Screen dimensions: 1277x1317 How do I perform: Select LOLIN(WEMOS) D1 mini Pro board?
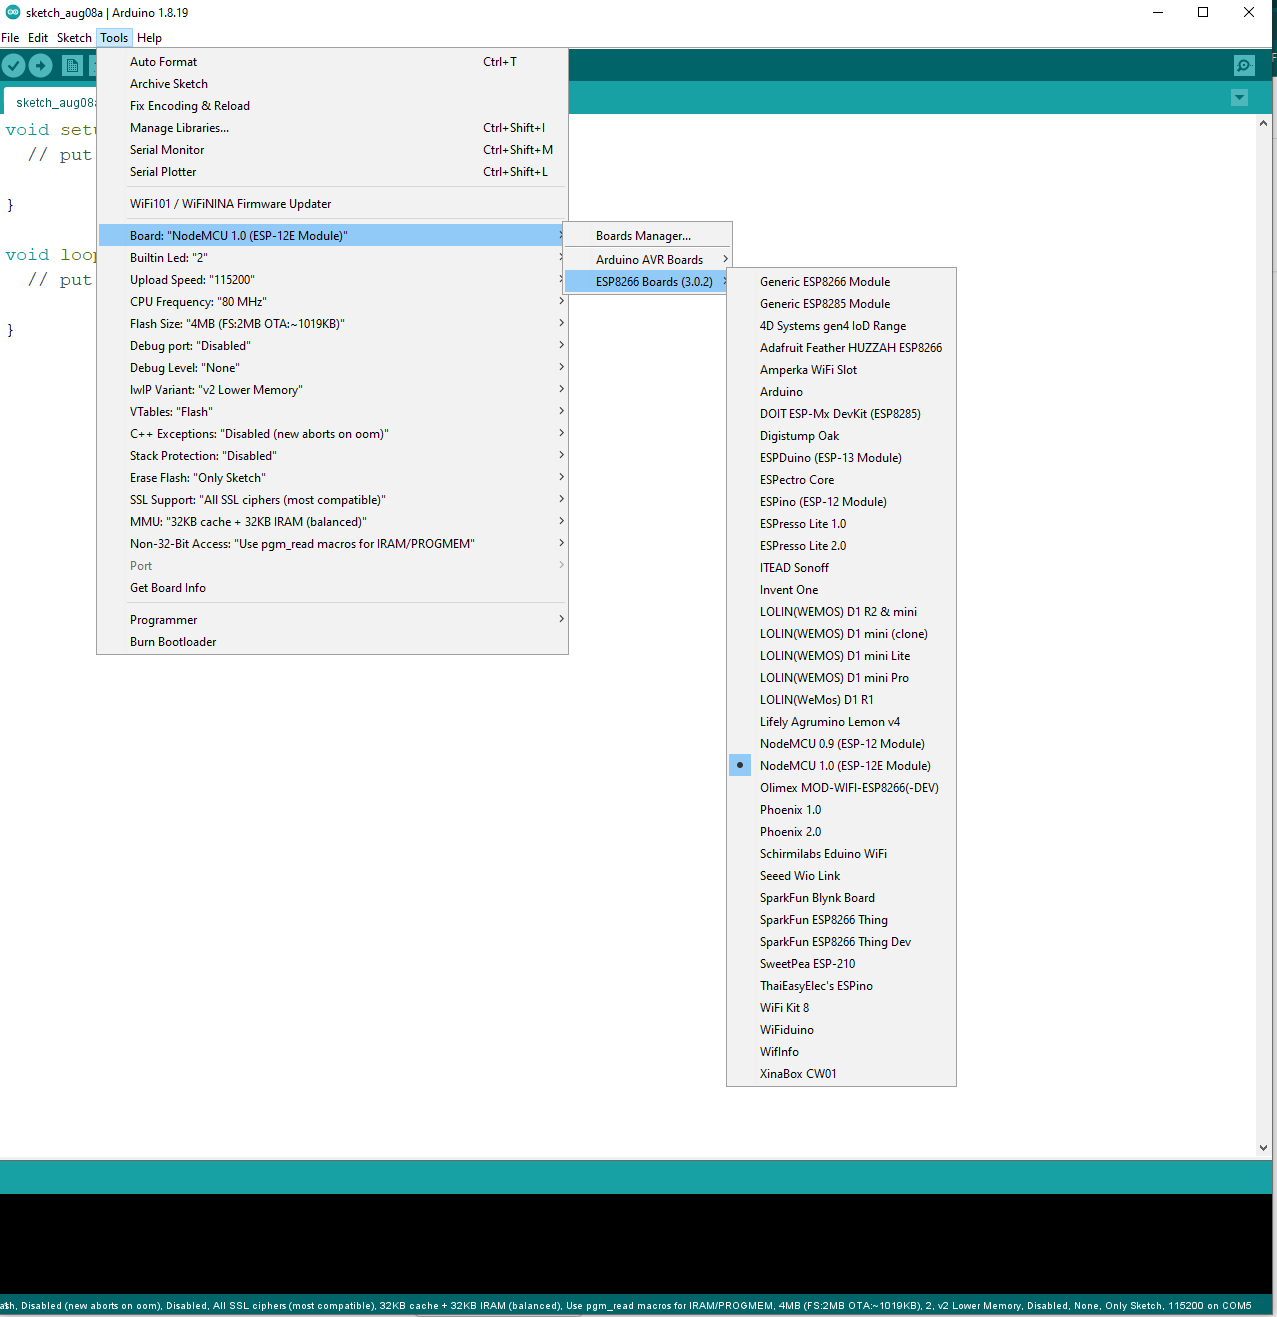[841, 678]
